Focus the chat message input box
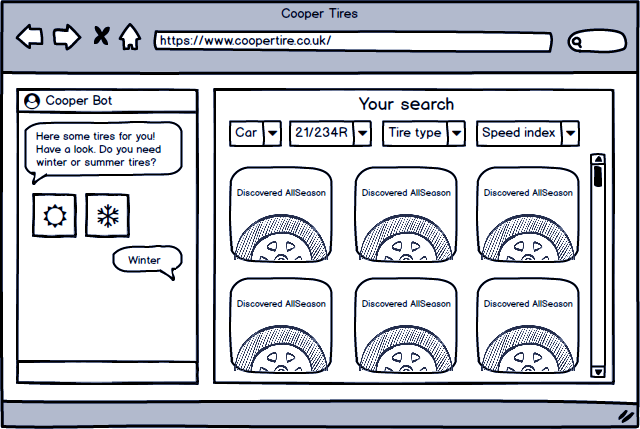The width and height of the screenshot is (640, 429). coord(107,372)
